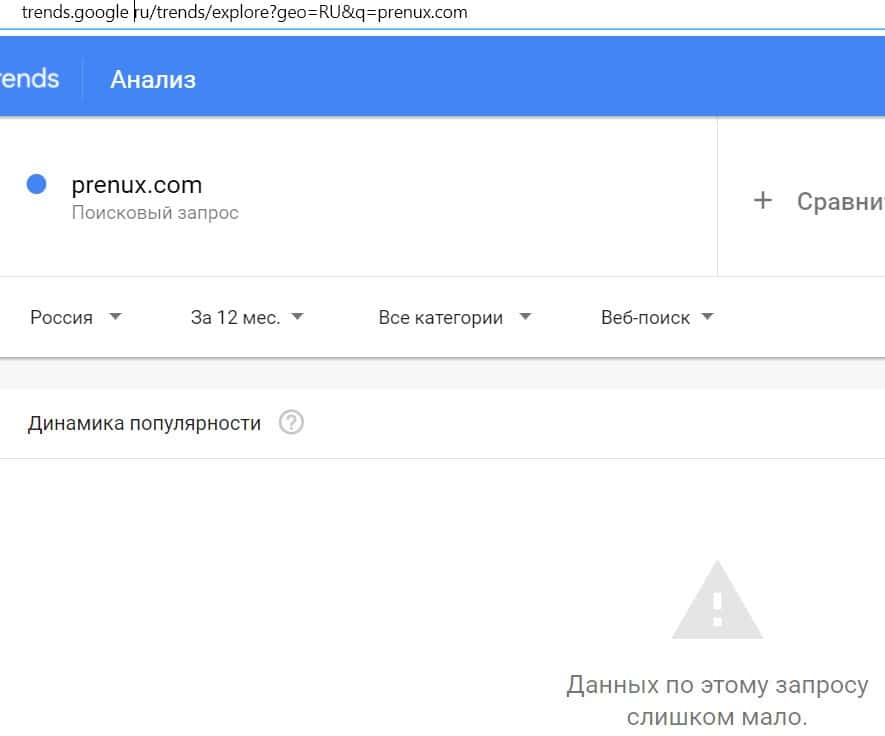Viewport: 885px width, 736px height.
Task: Select the Анализ tab in the header
Action: coord(153,80)
